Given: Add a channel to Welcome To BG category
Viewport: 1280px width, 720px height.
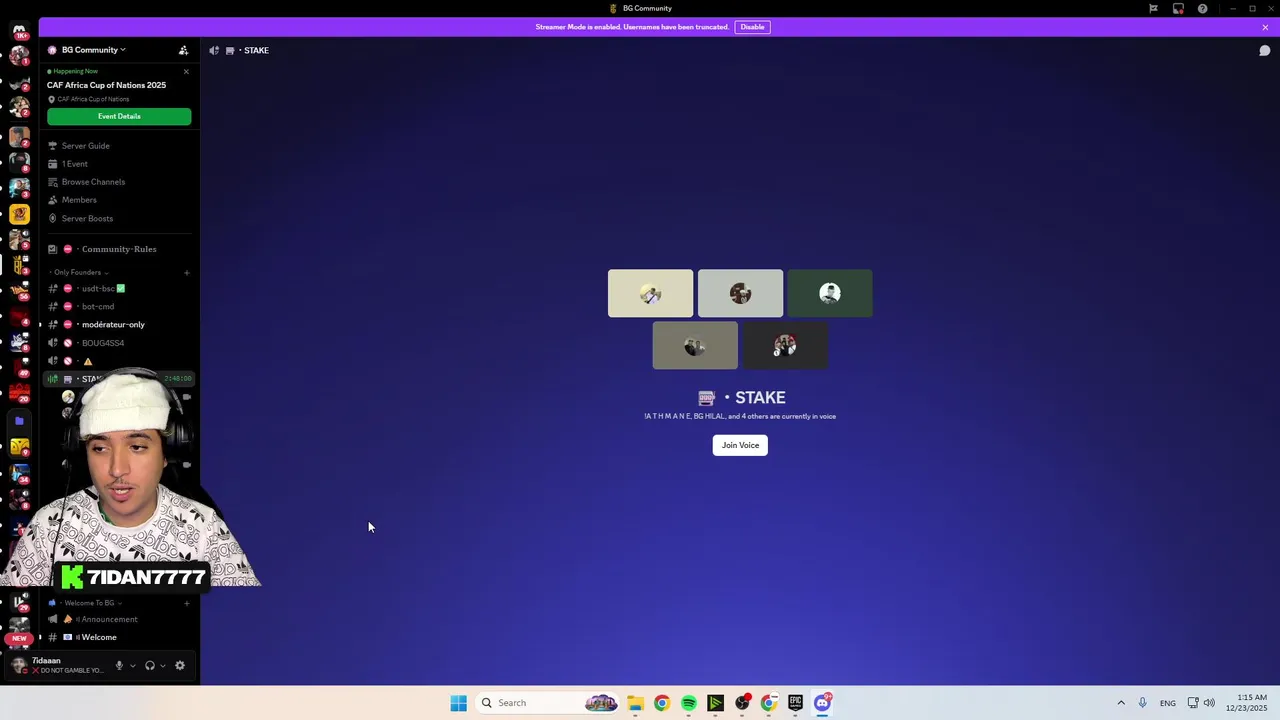Looking at the screenshot, I should pyautogui.click(x=186, y=603).
